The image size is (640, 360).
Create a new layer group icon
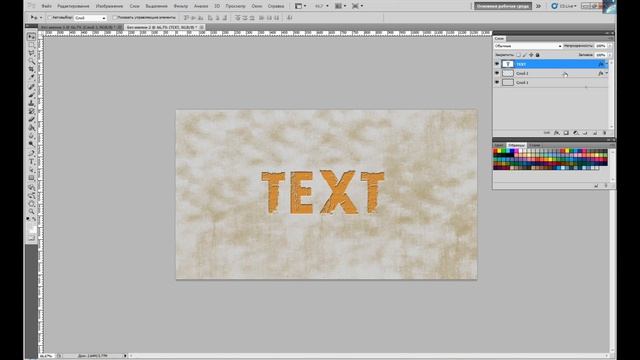click(x=585, y=133)
